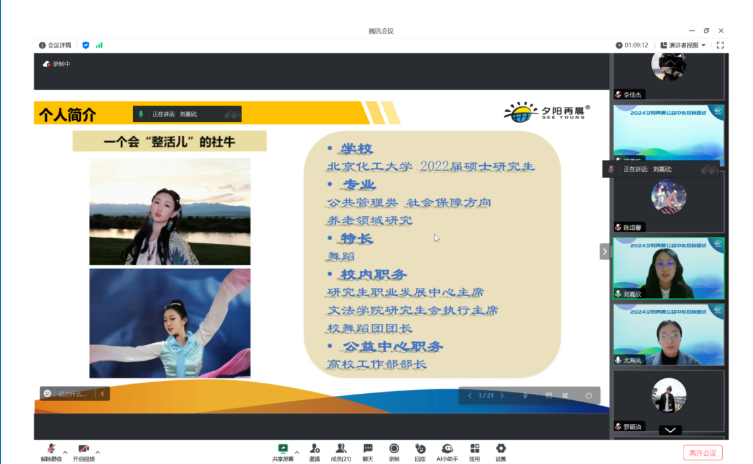Click the red Leave Meeting button
Image resolution: width=753 pixels, height=464 pixels.
click(702, 453)
